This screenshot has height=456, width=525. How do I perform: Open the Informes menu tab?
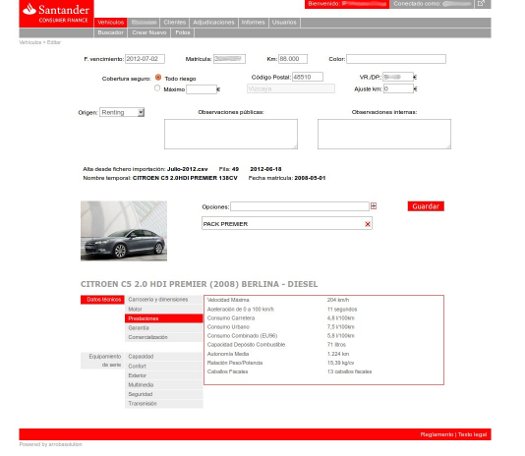tap(253, 22)
